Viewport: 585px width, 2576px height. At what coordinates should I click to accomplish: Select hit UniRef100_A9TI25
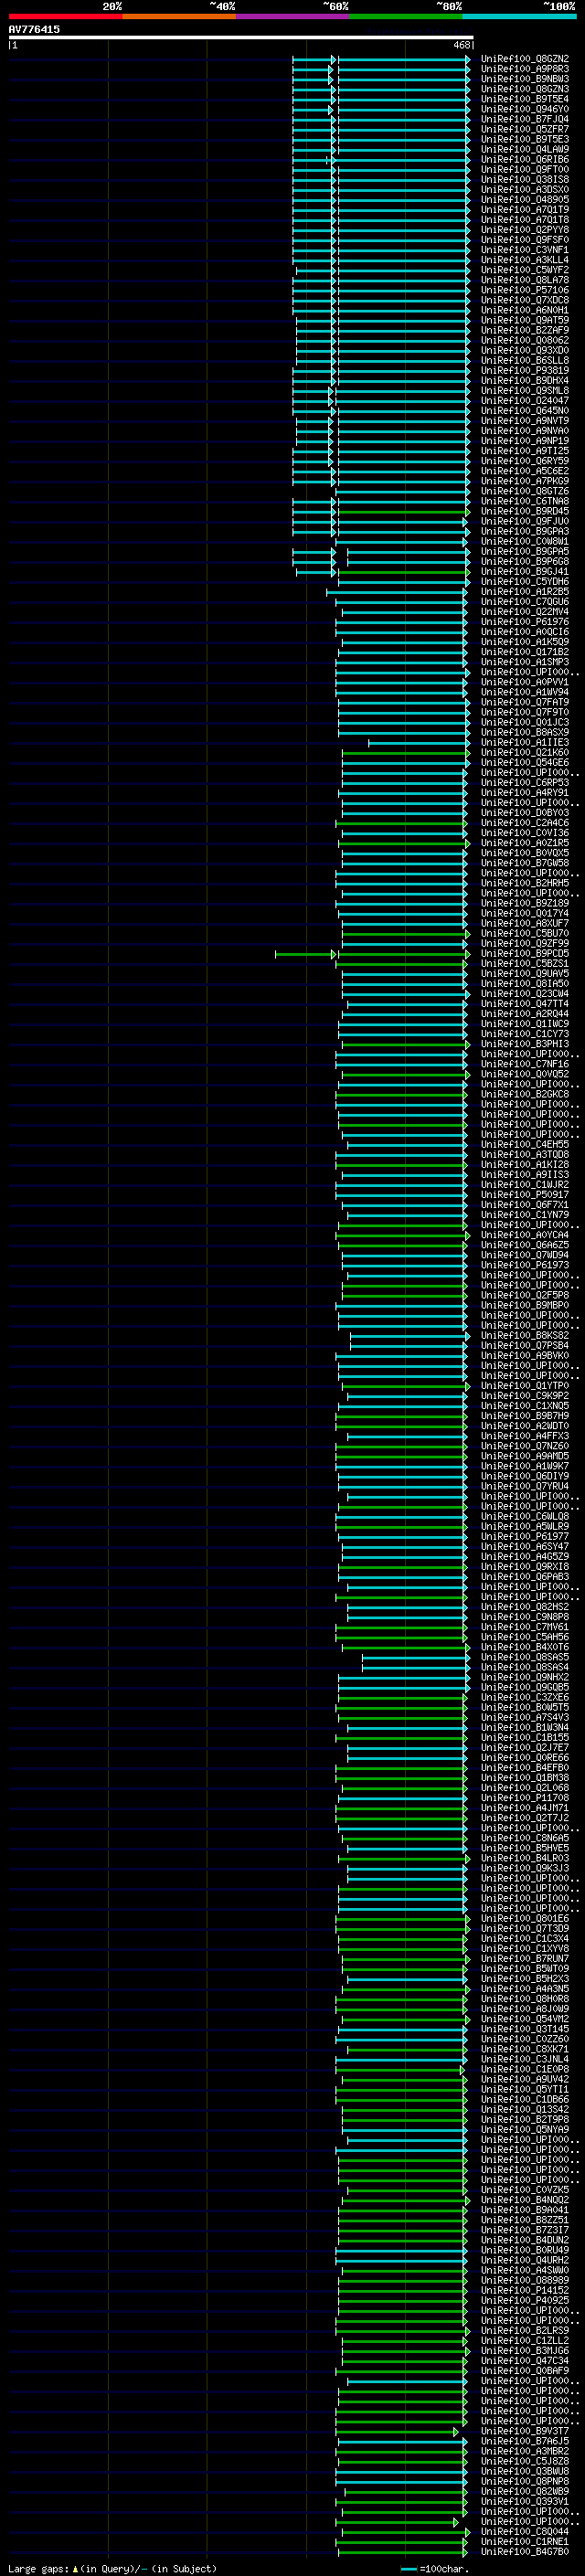click(x=525, y=451)
